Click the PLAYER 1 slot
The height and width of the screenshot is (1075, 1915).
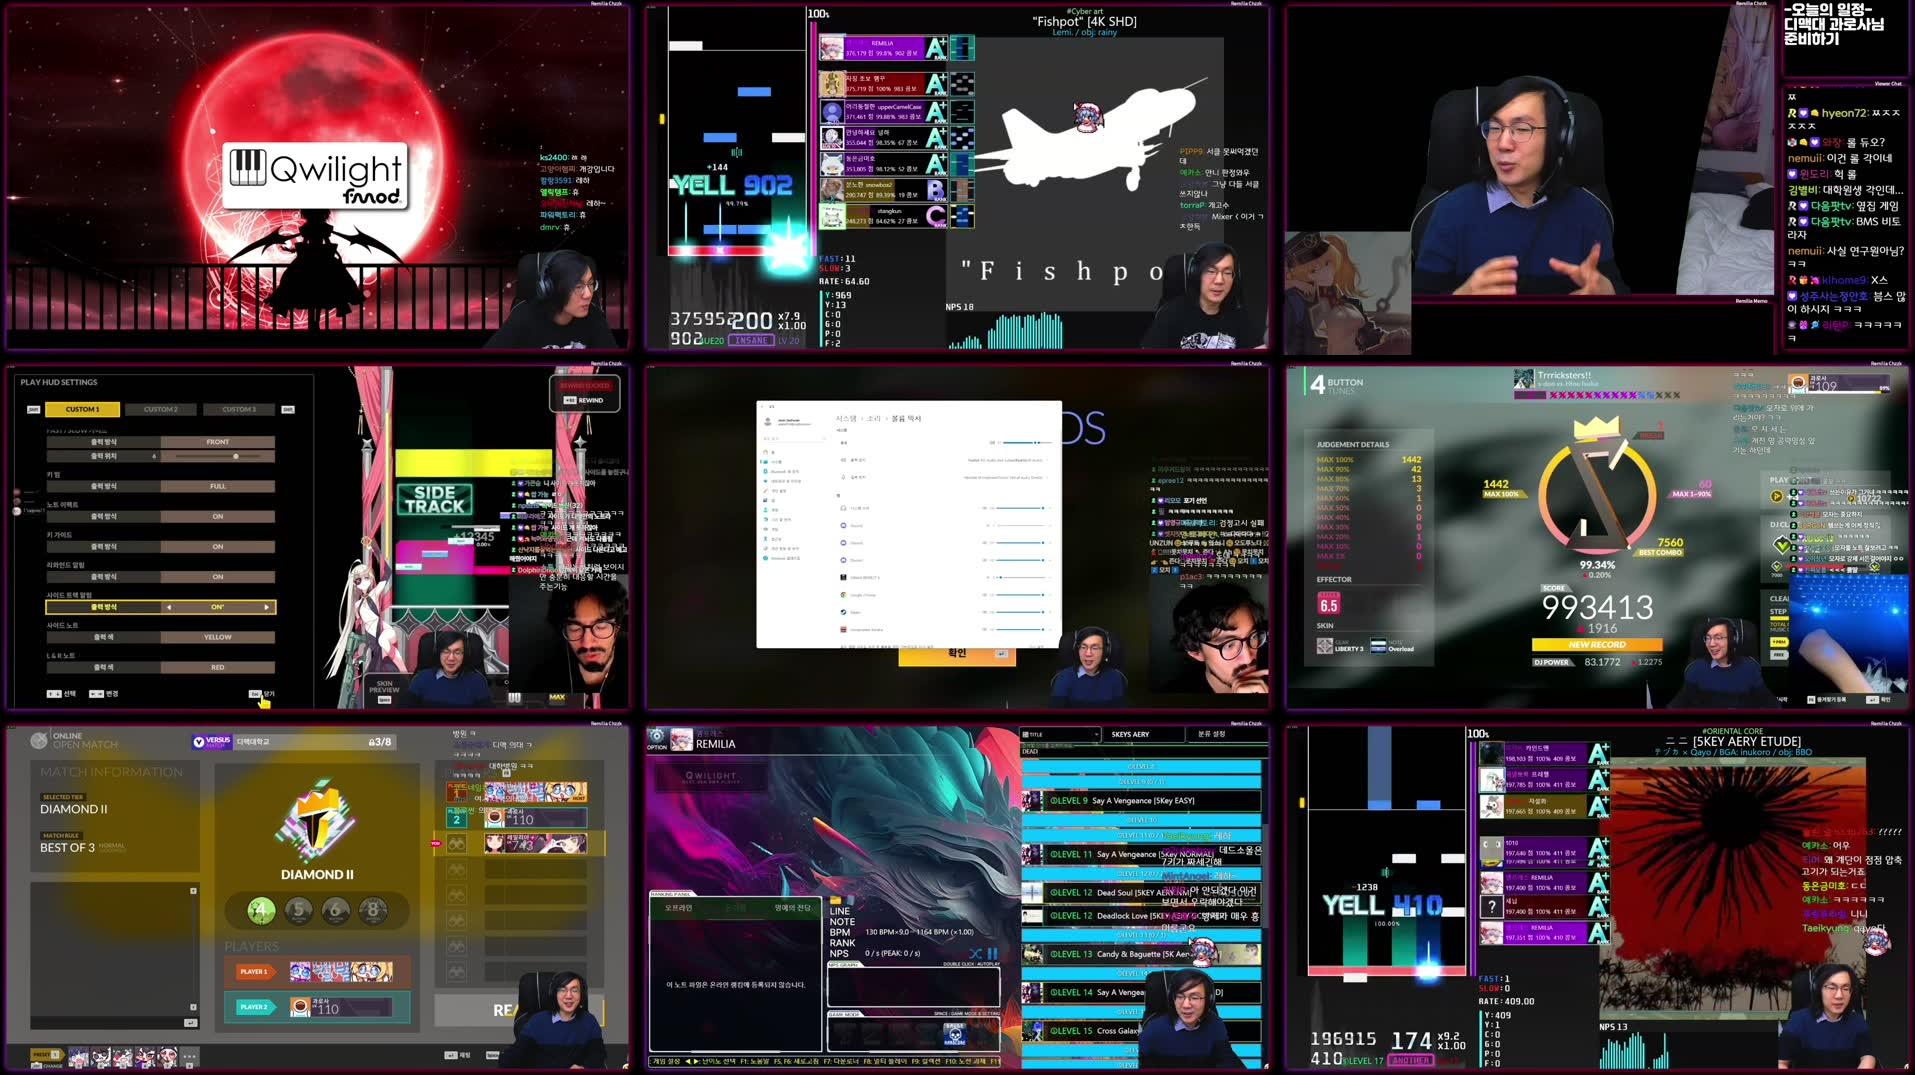[x=316, y=971]
